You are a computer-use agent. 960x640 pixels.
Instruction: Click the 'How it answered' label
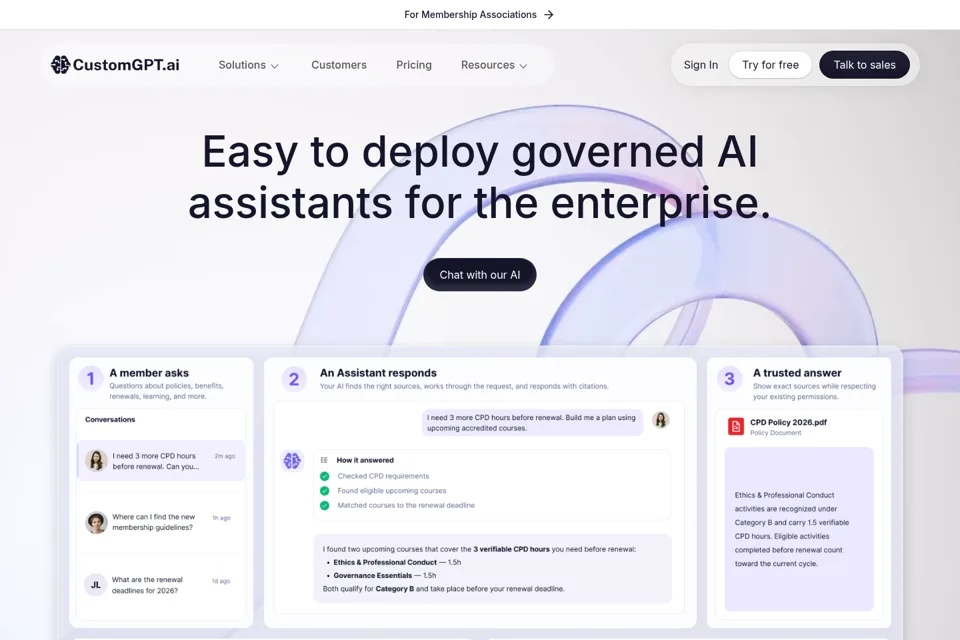[x=365, y=460]
